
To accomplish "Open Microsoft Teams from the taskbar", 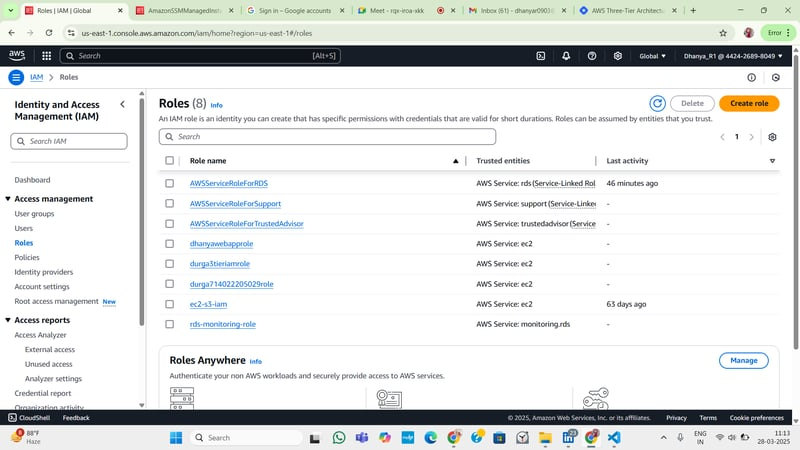I will coord(362,438).
